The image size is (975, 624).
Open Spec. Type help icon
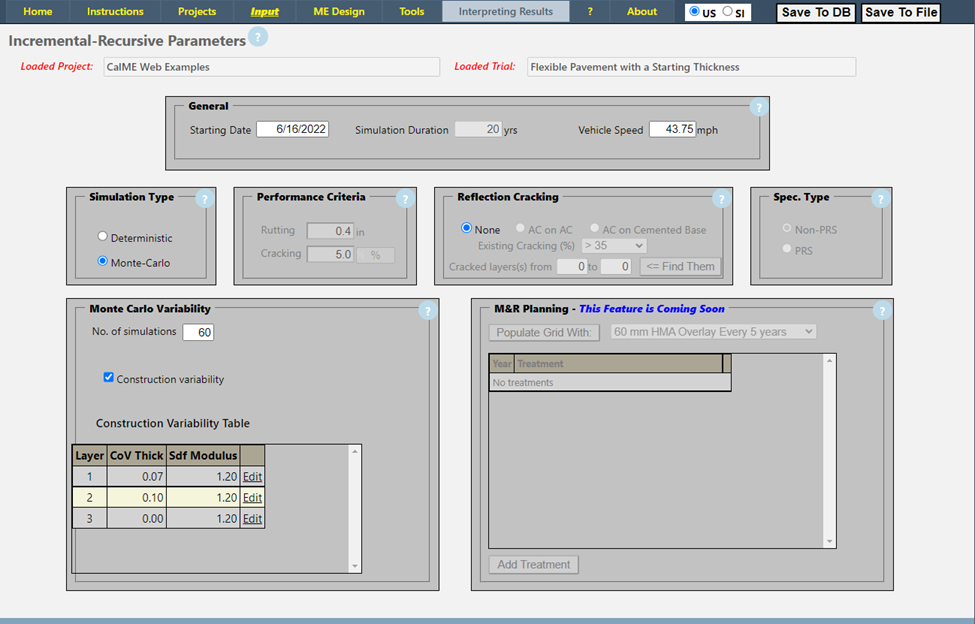click(880, 199)
